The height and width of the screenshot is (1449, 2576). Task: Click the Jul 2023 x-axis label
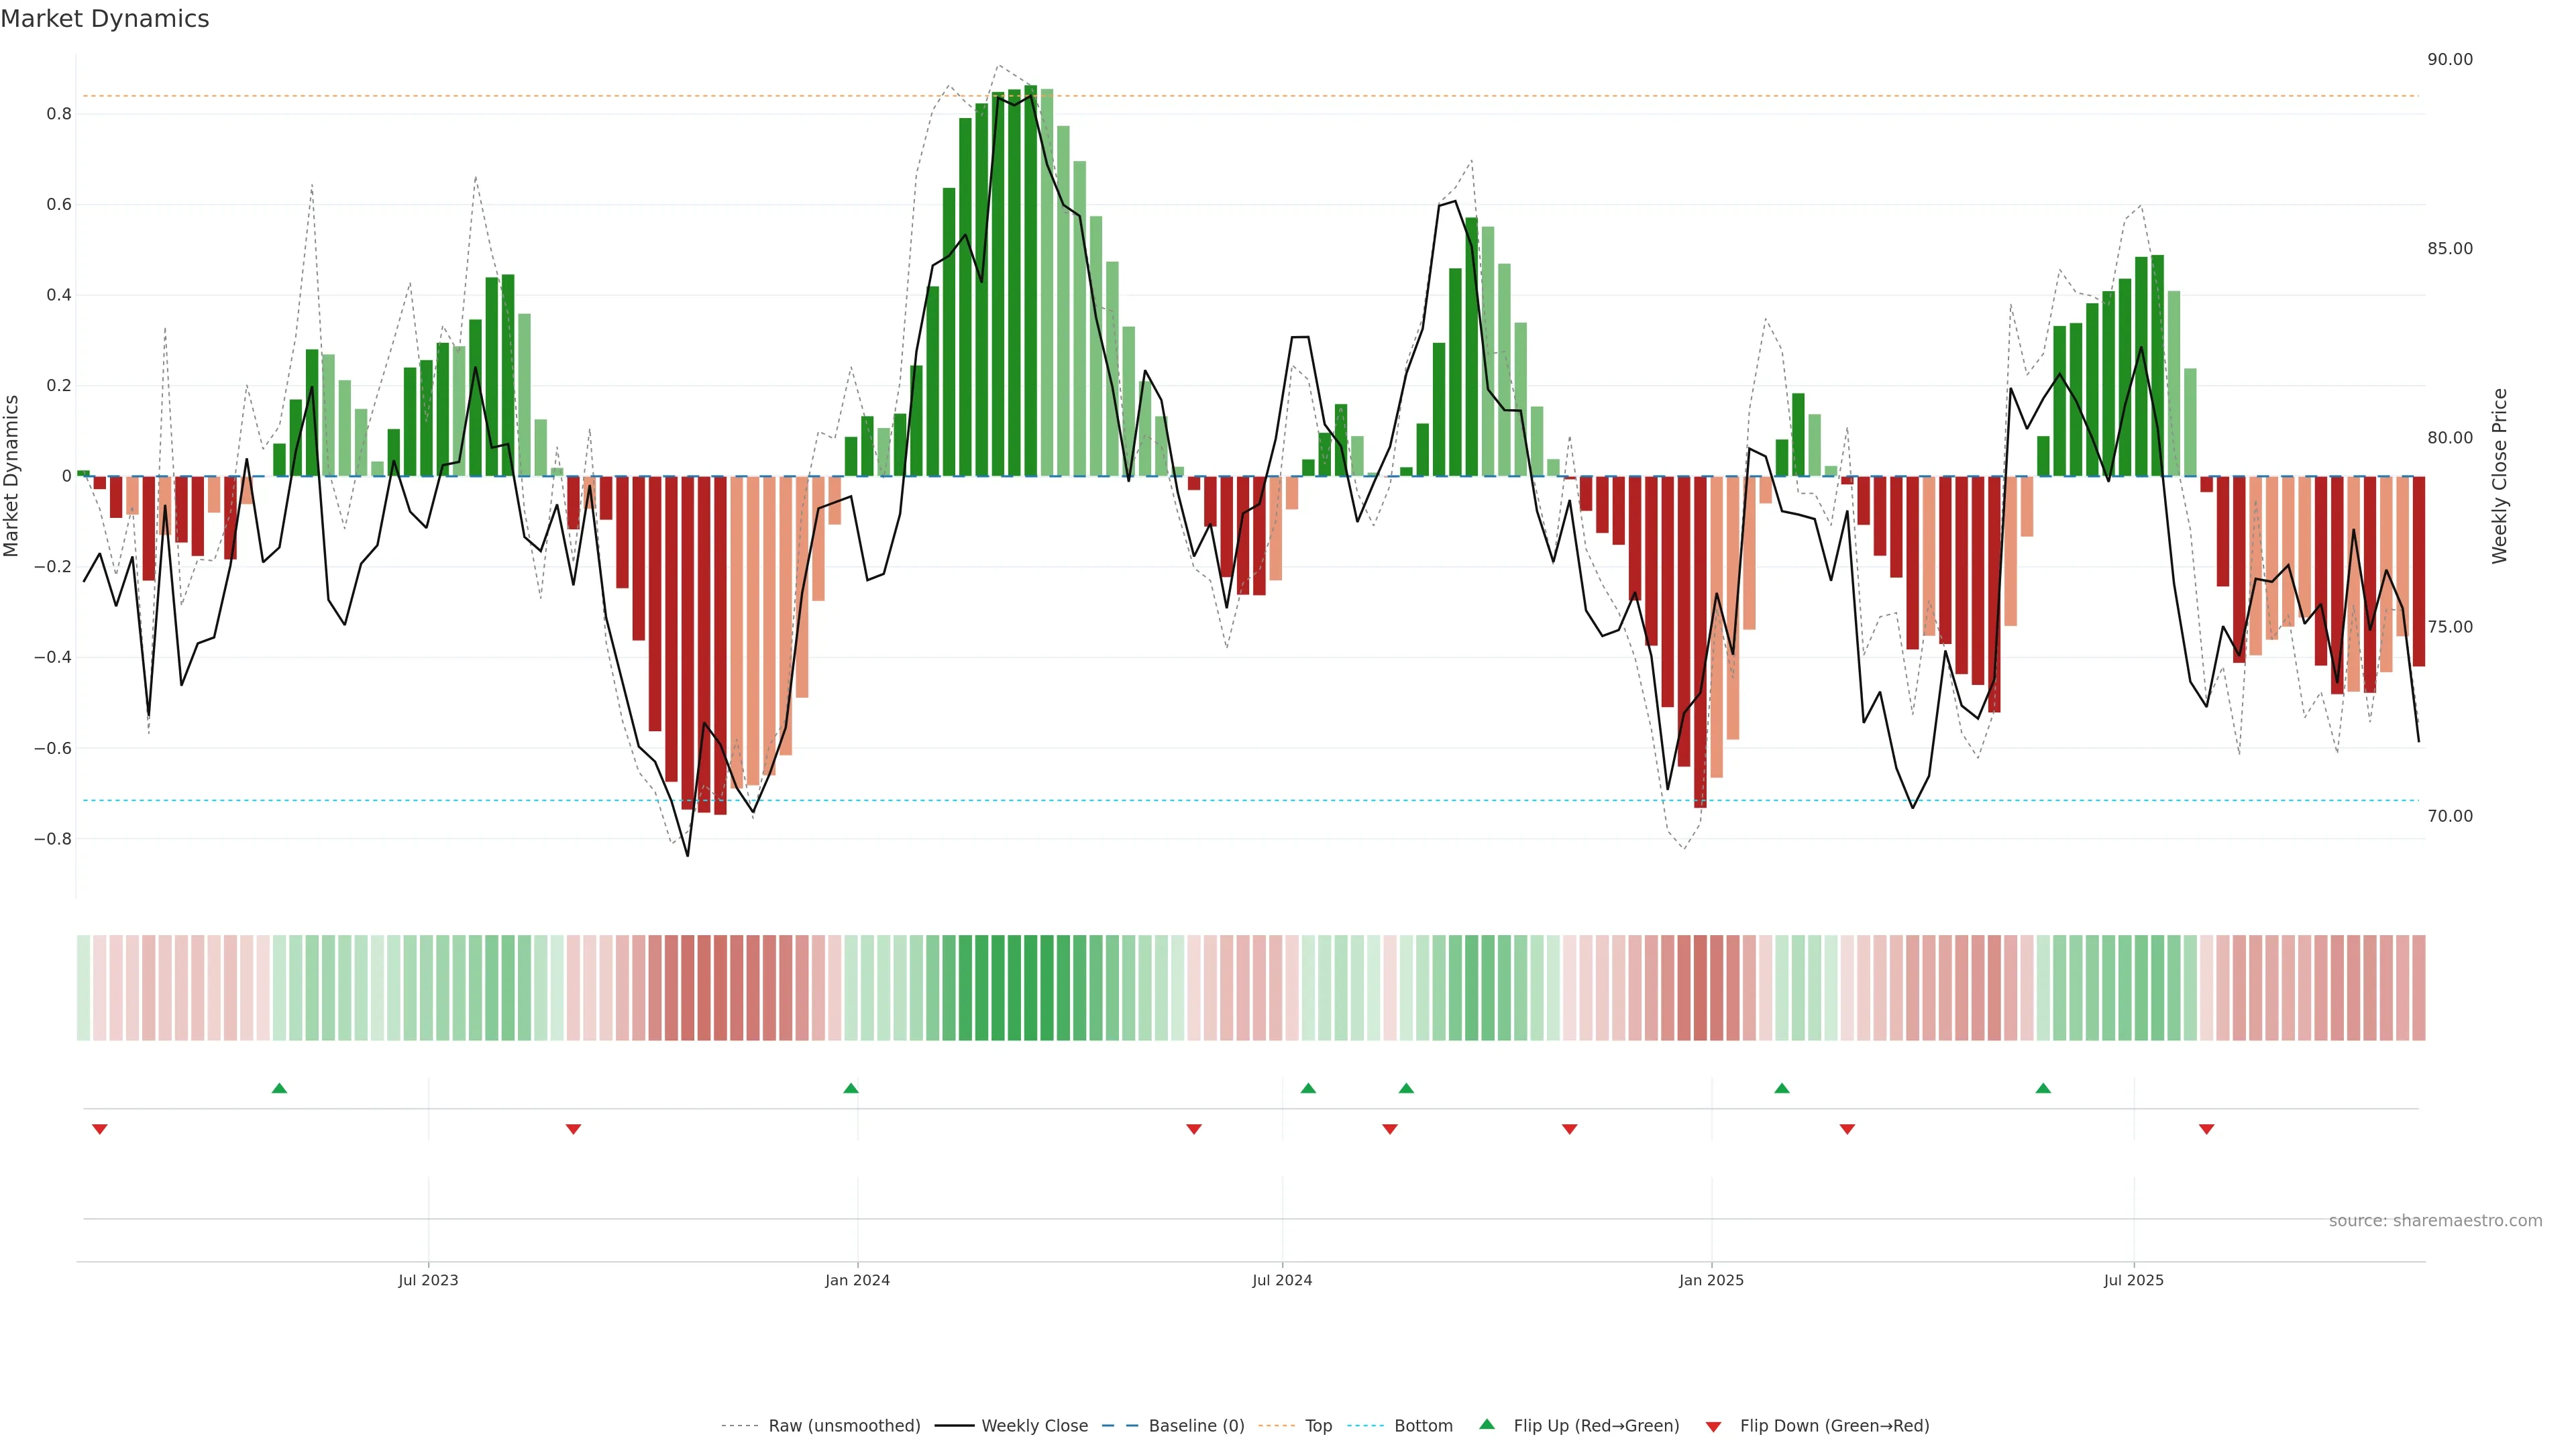[428, 1280]
